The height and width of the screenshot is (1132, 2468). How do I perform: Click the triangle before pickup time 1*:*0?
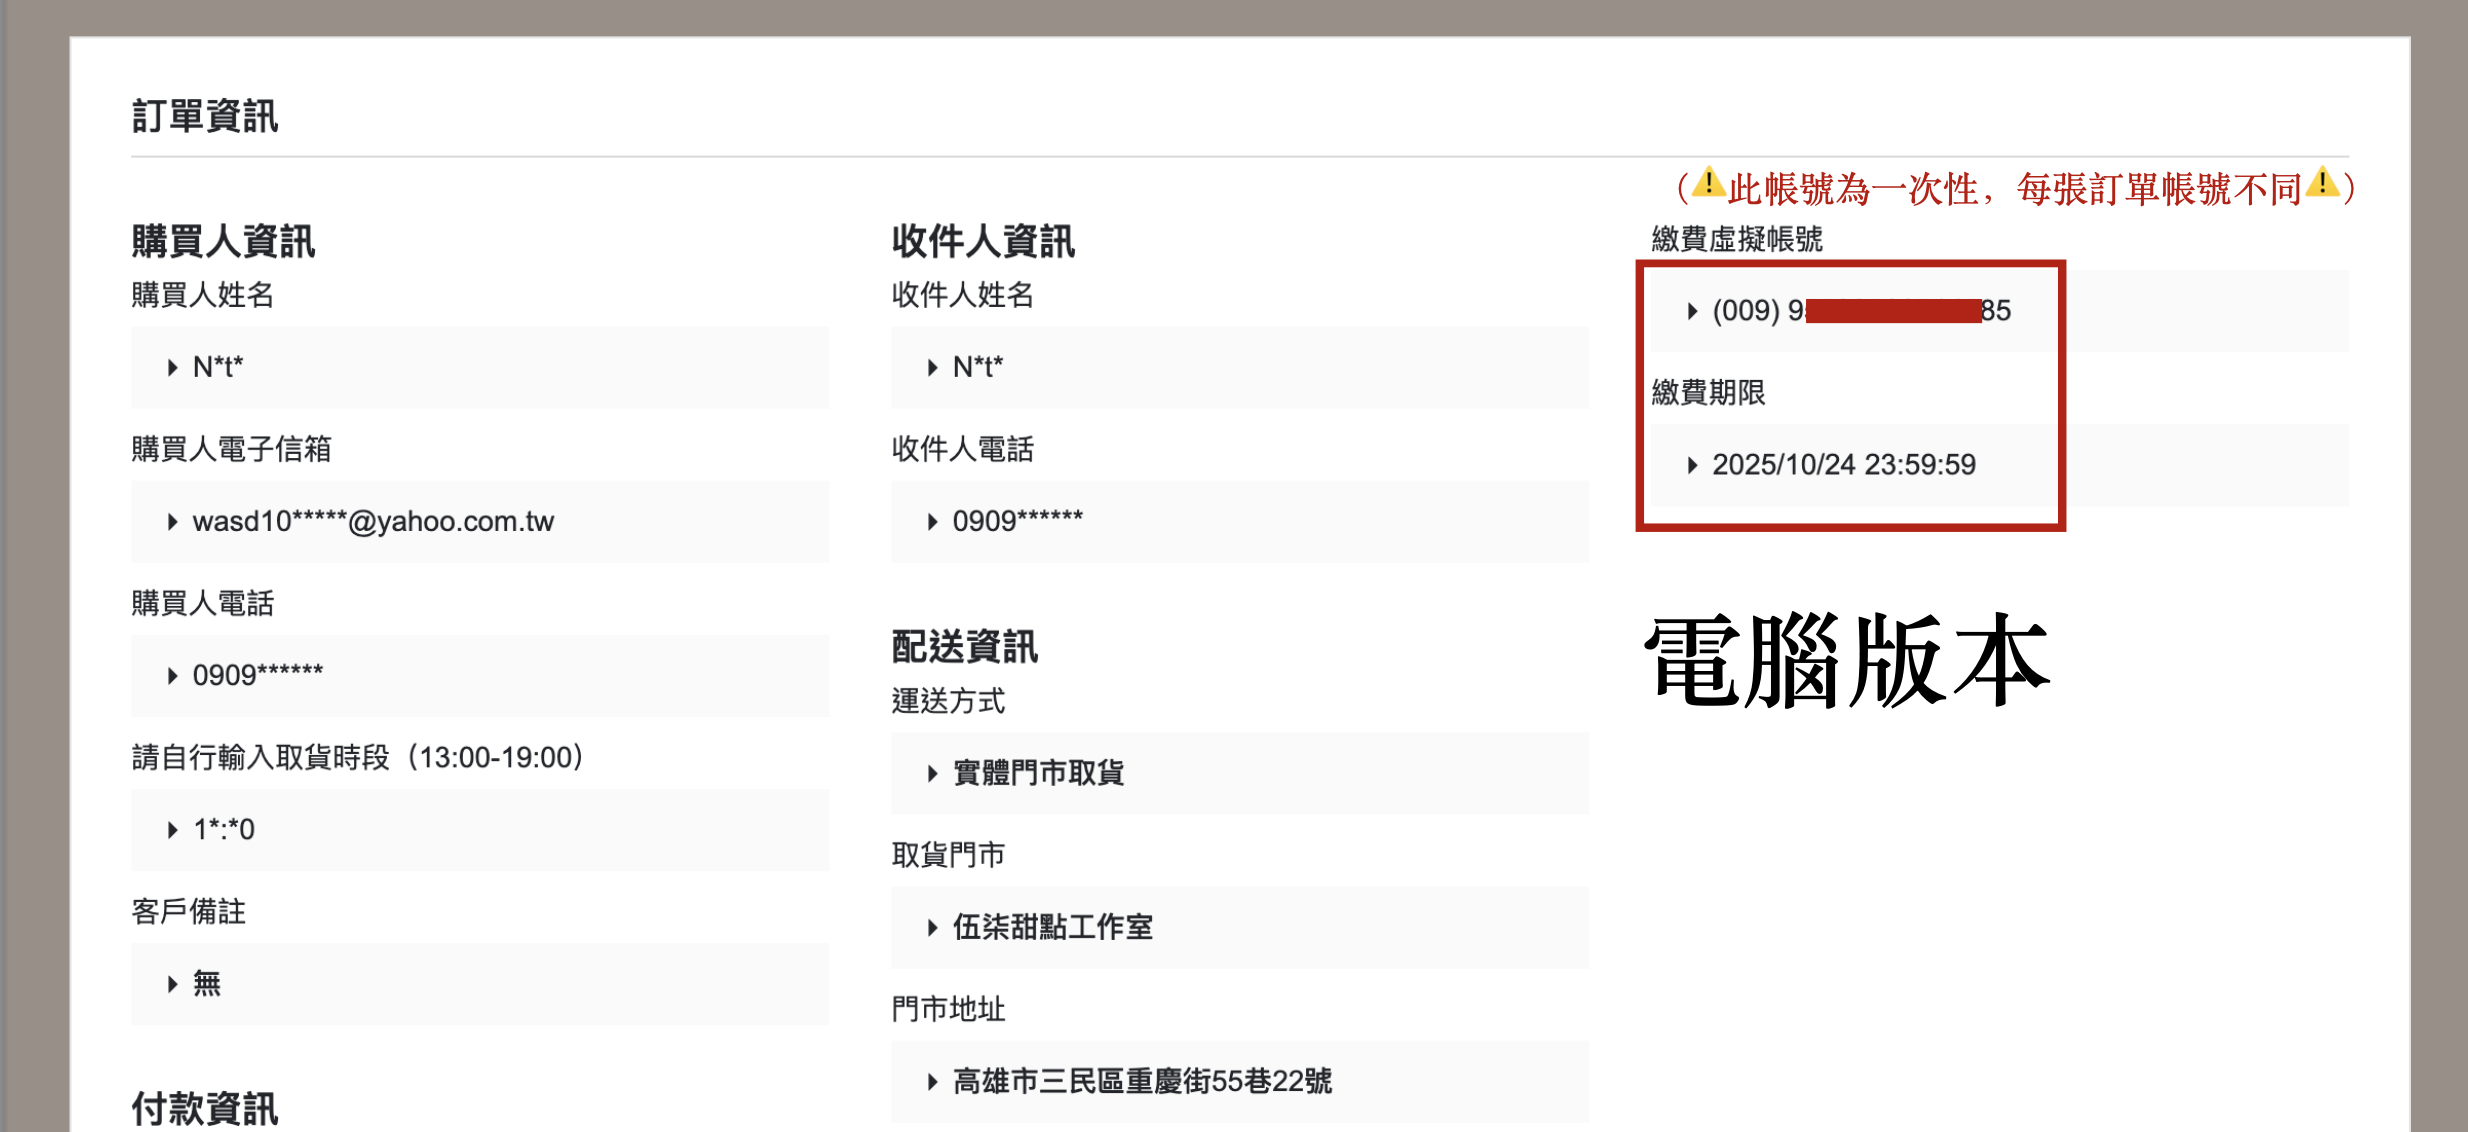173,830
